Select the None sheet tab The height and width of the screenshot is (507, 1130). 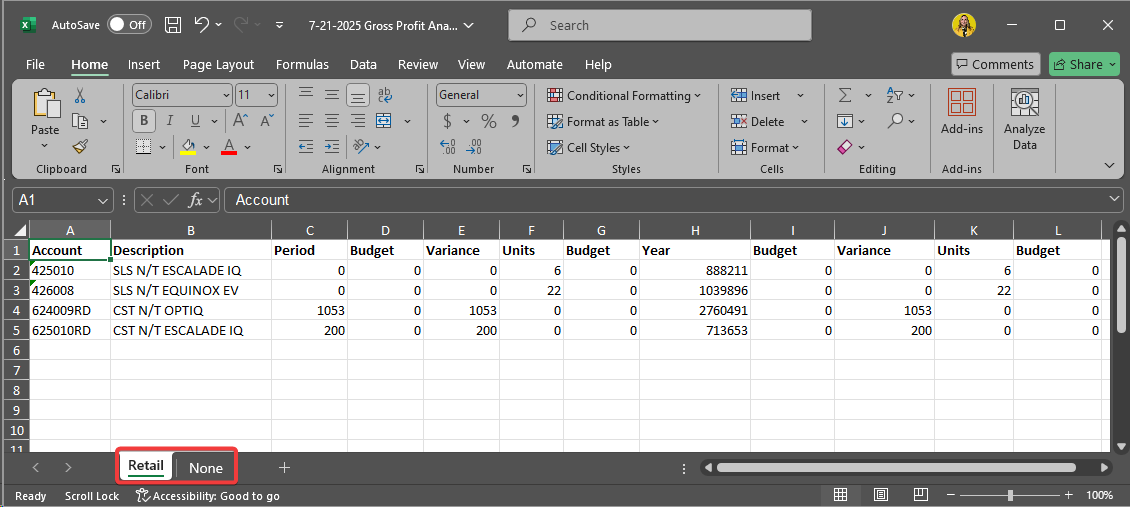(206, 468)
